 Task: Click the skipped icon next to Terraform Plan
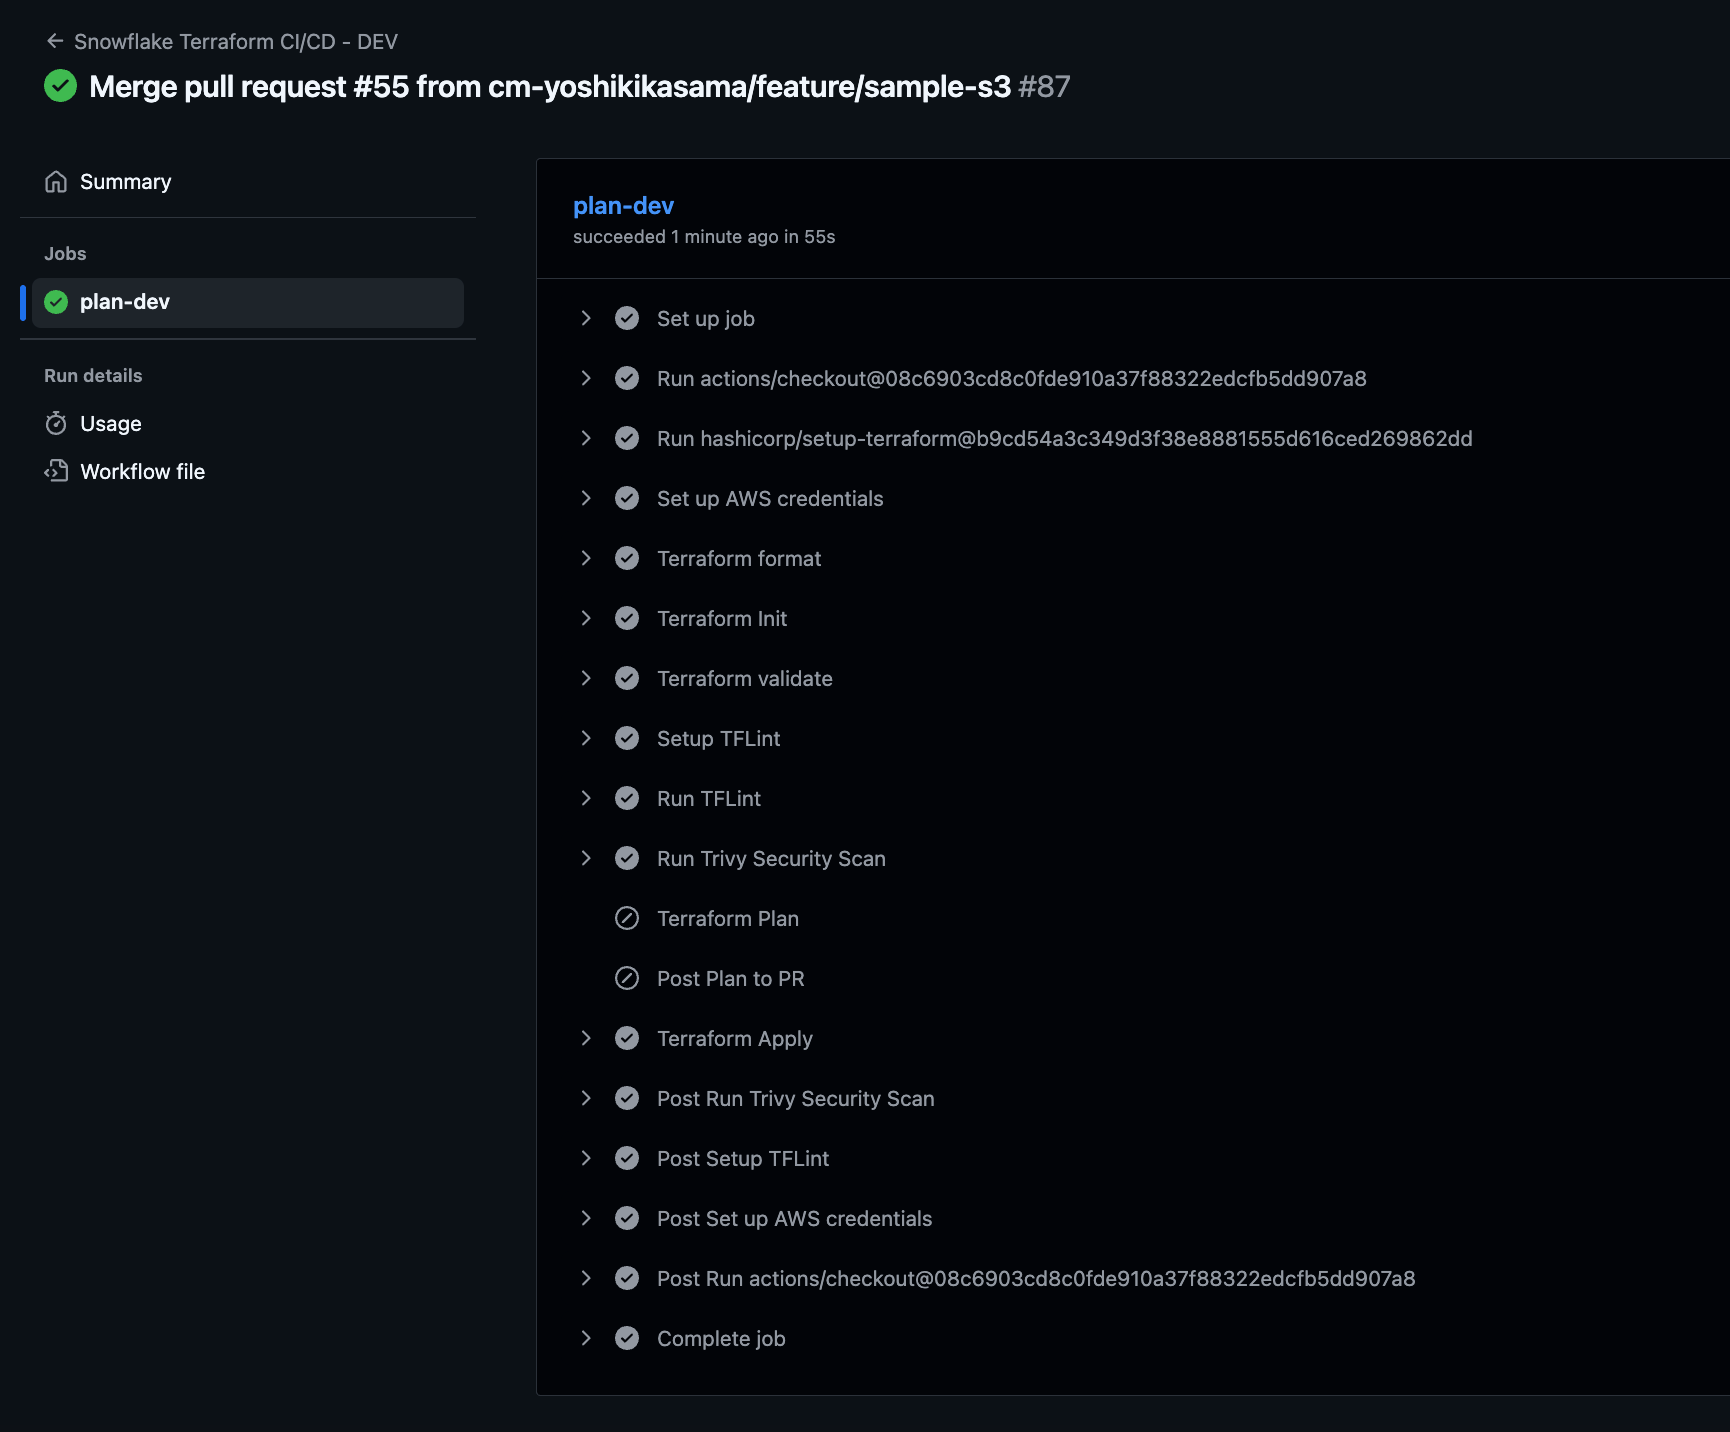pyautogui.click(x=627, y=918)
